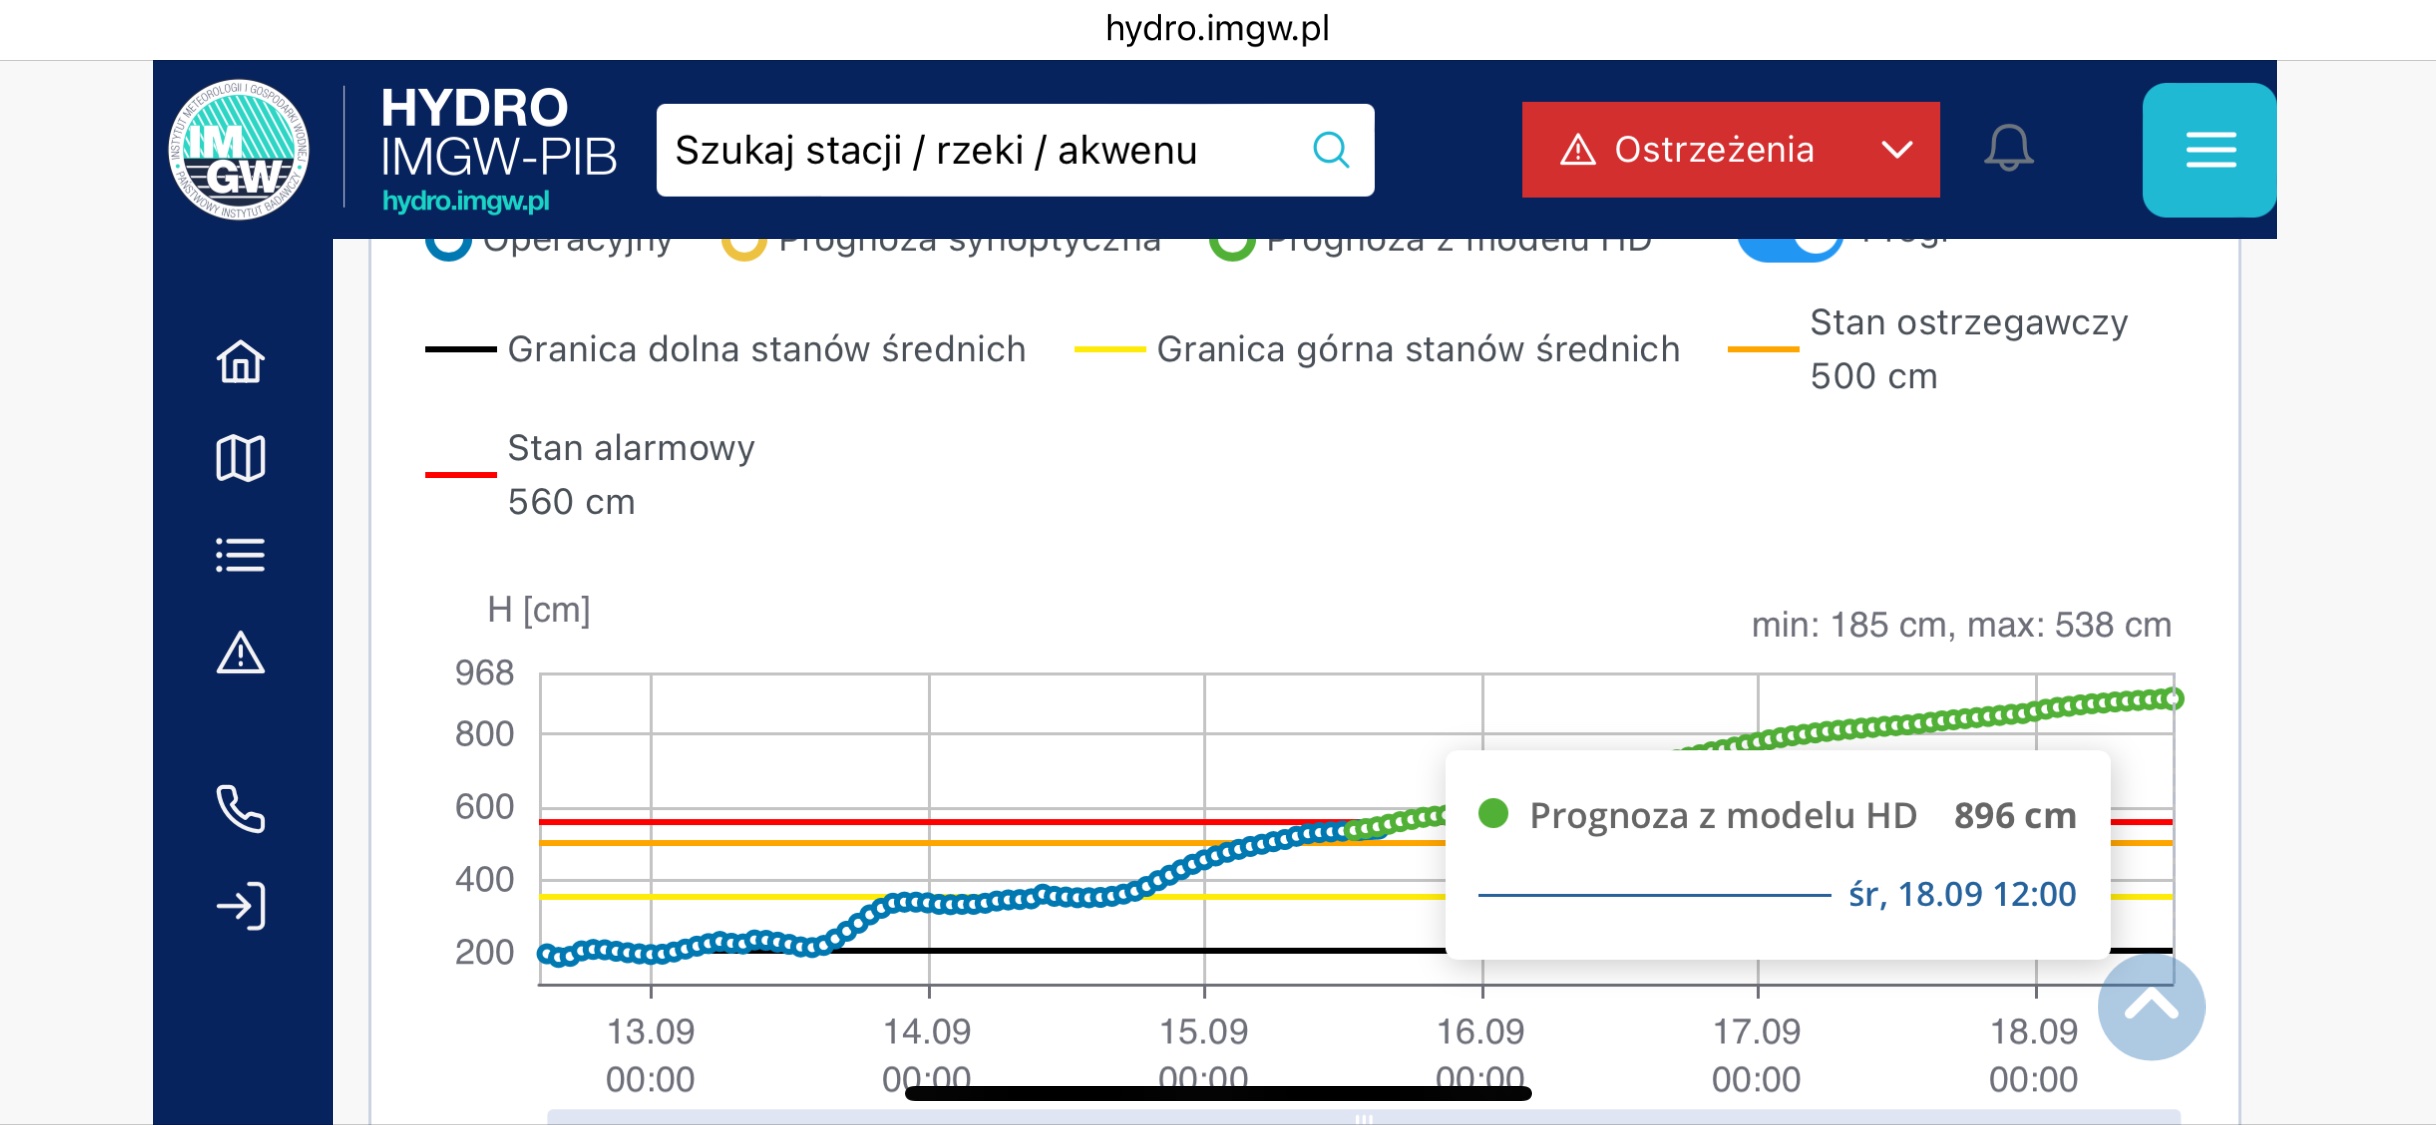The width and height of the screenshot is (2436, 1125).
Task: Click hydro.imgw.pl link under the logo
Action: point(466,201)
